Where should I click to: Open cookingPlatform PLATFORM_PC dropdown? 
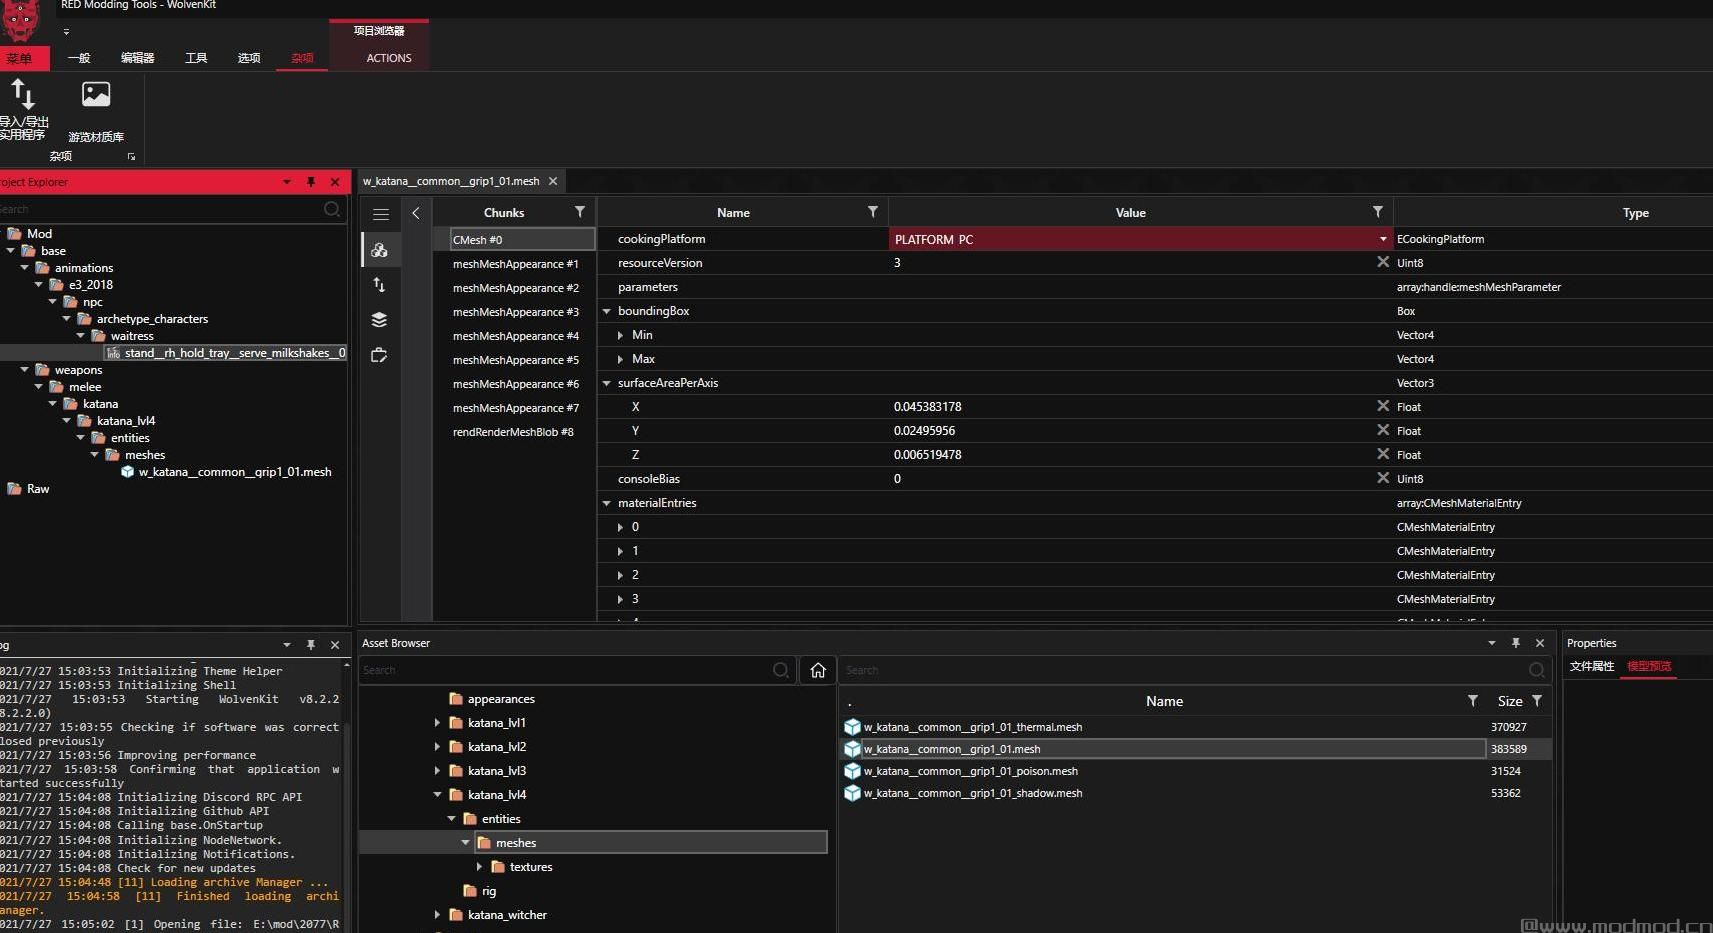click(x=1383, y=239)
